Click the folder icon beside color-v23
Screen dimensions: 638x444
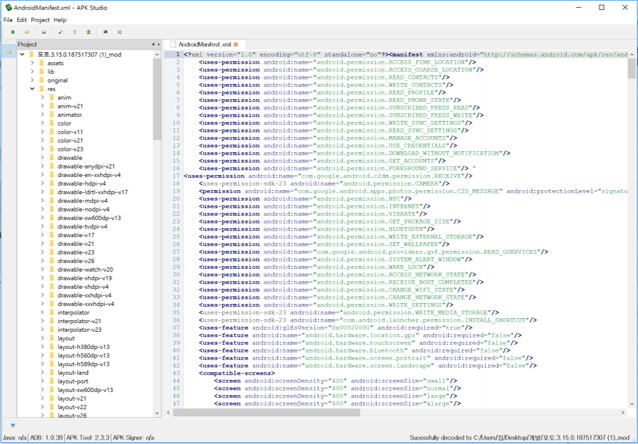click(x=52, y=149)
